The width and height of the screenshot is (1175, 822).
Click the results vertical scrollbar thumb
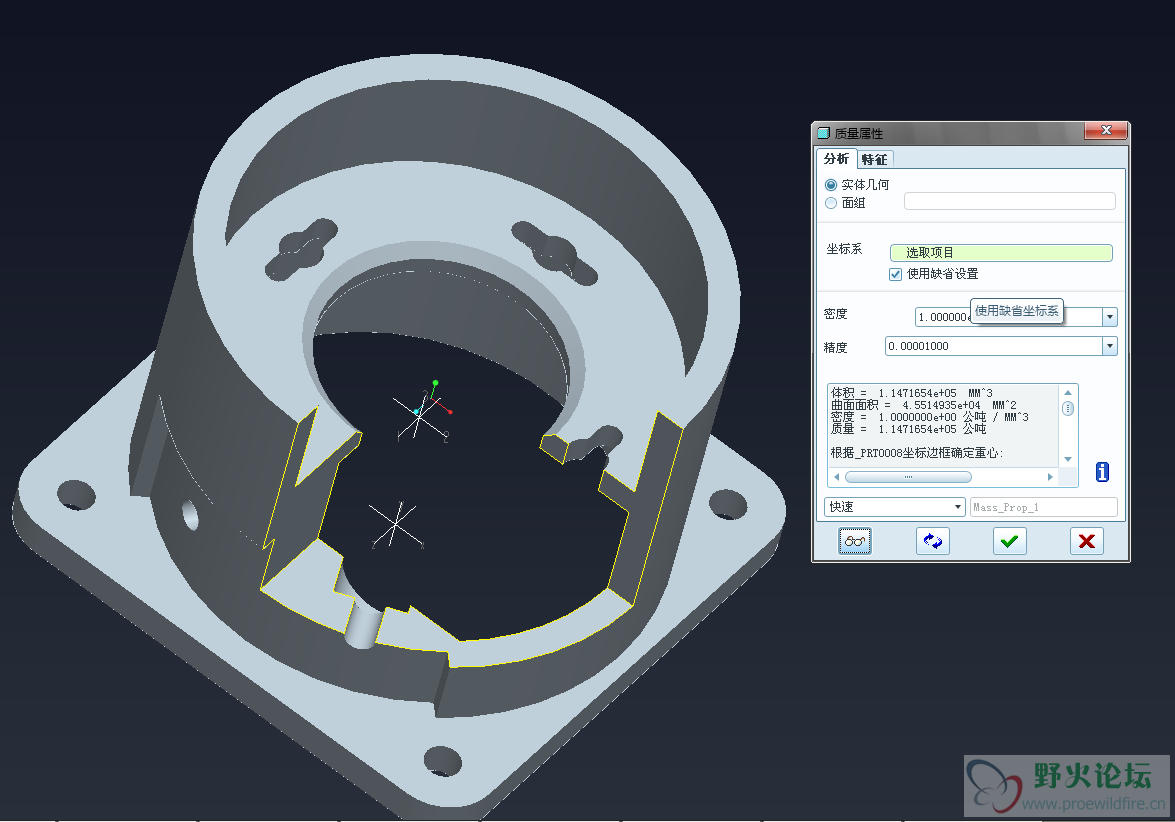coord(1068,408)
